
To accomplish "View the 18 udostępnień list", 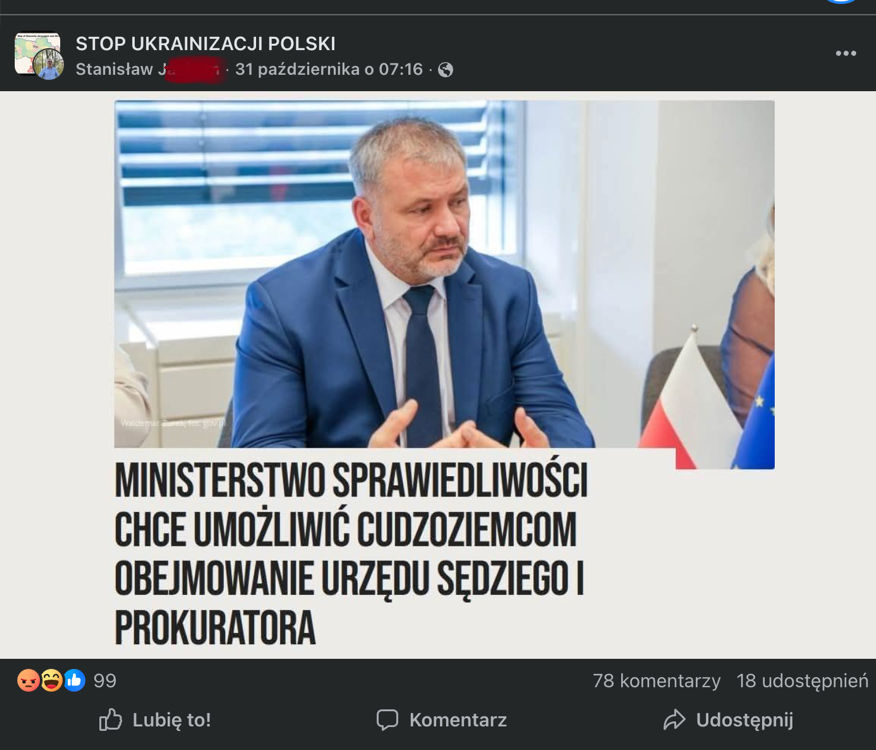I will click(x=802, y=681).
